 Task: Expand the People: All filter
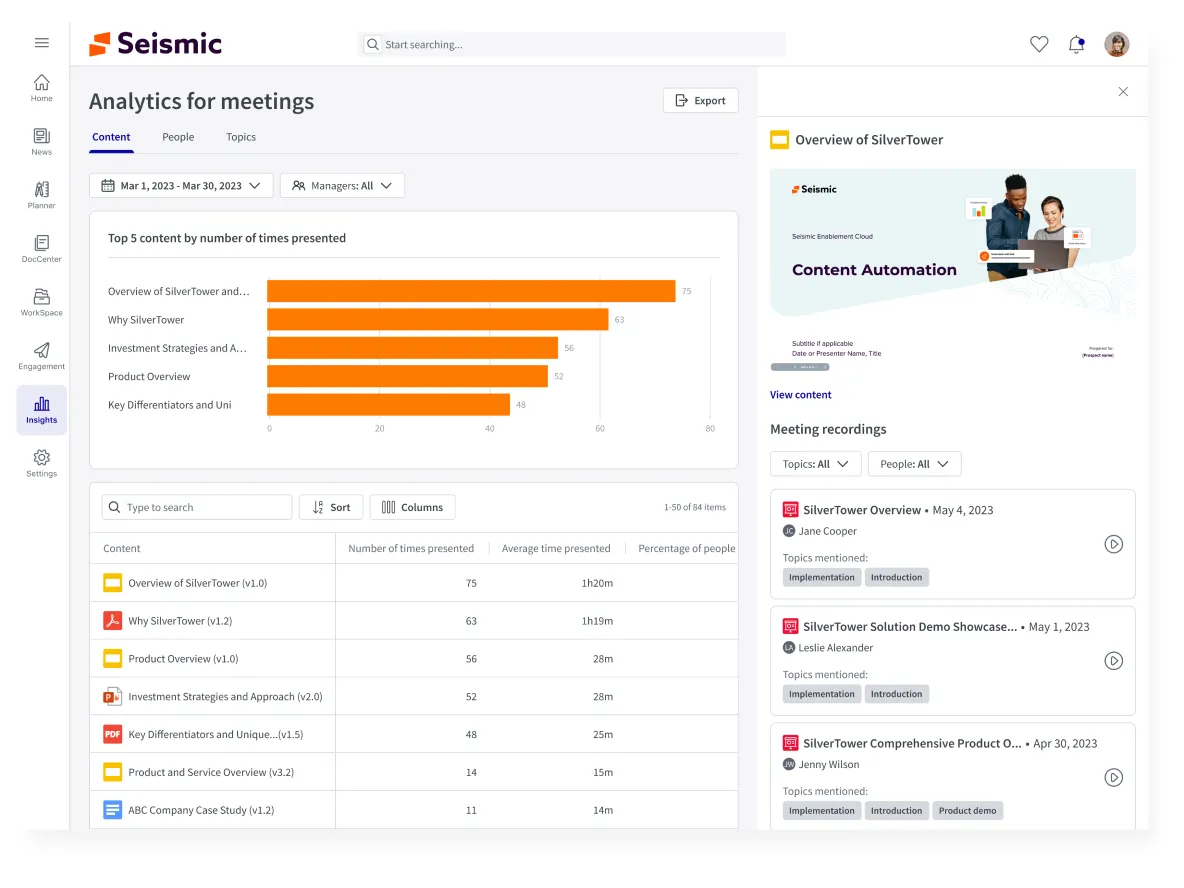point(914,464)
